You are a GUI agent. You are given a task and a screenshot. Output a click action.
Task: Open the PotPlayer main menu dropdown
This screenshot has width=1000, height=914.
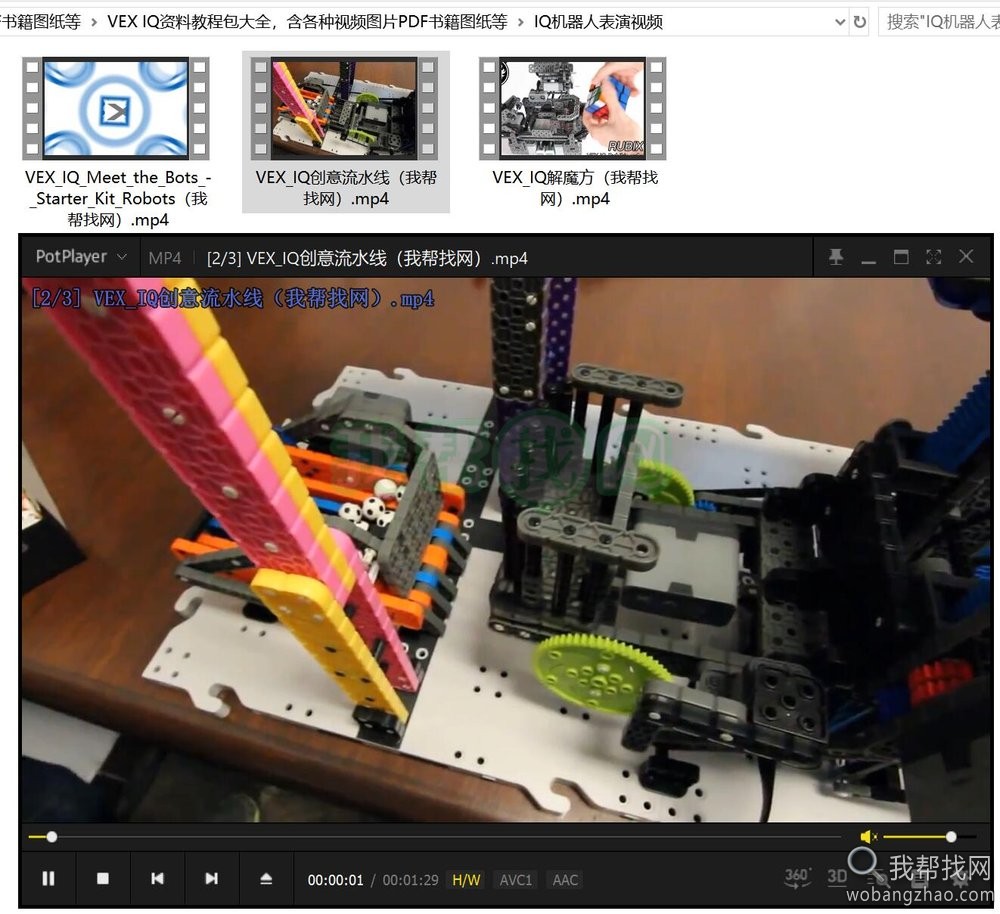click(x=81, y=257)
